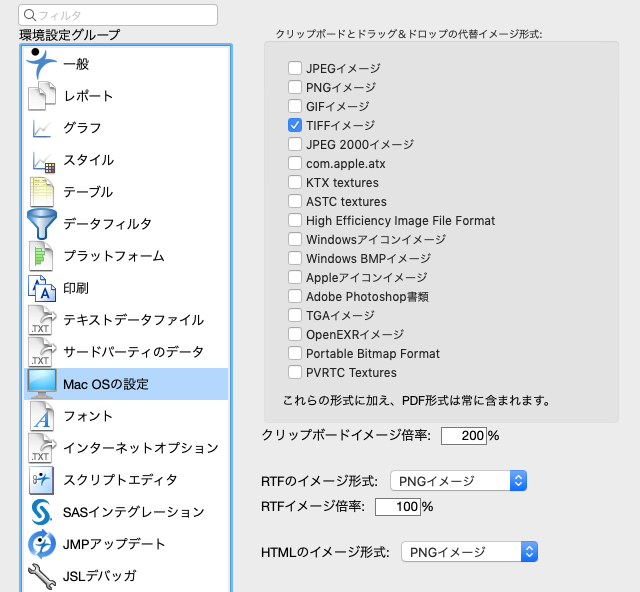The image size is (640, 592).
Task: Select the 一般 preferences icon
Action: [41, 64]
